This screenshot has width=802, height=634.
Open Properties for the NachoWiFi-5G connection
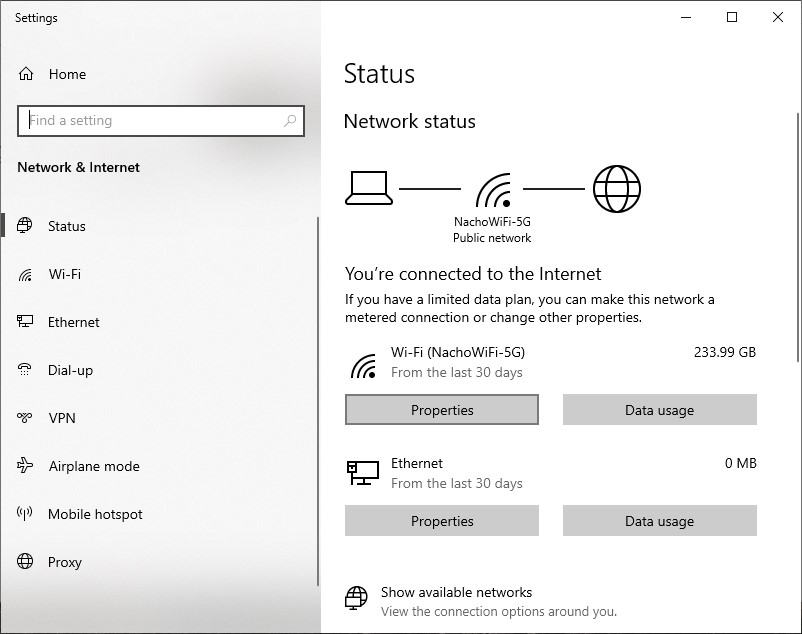tap(441, 410)
